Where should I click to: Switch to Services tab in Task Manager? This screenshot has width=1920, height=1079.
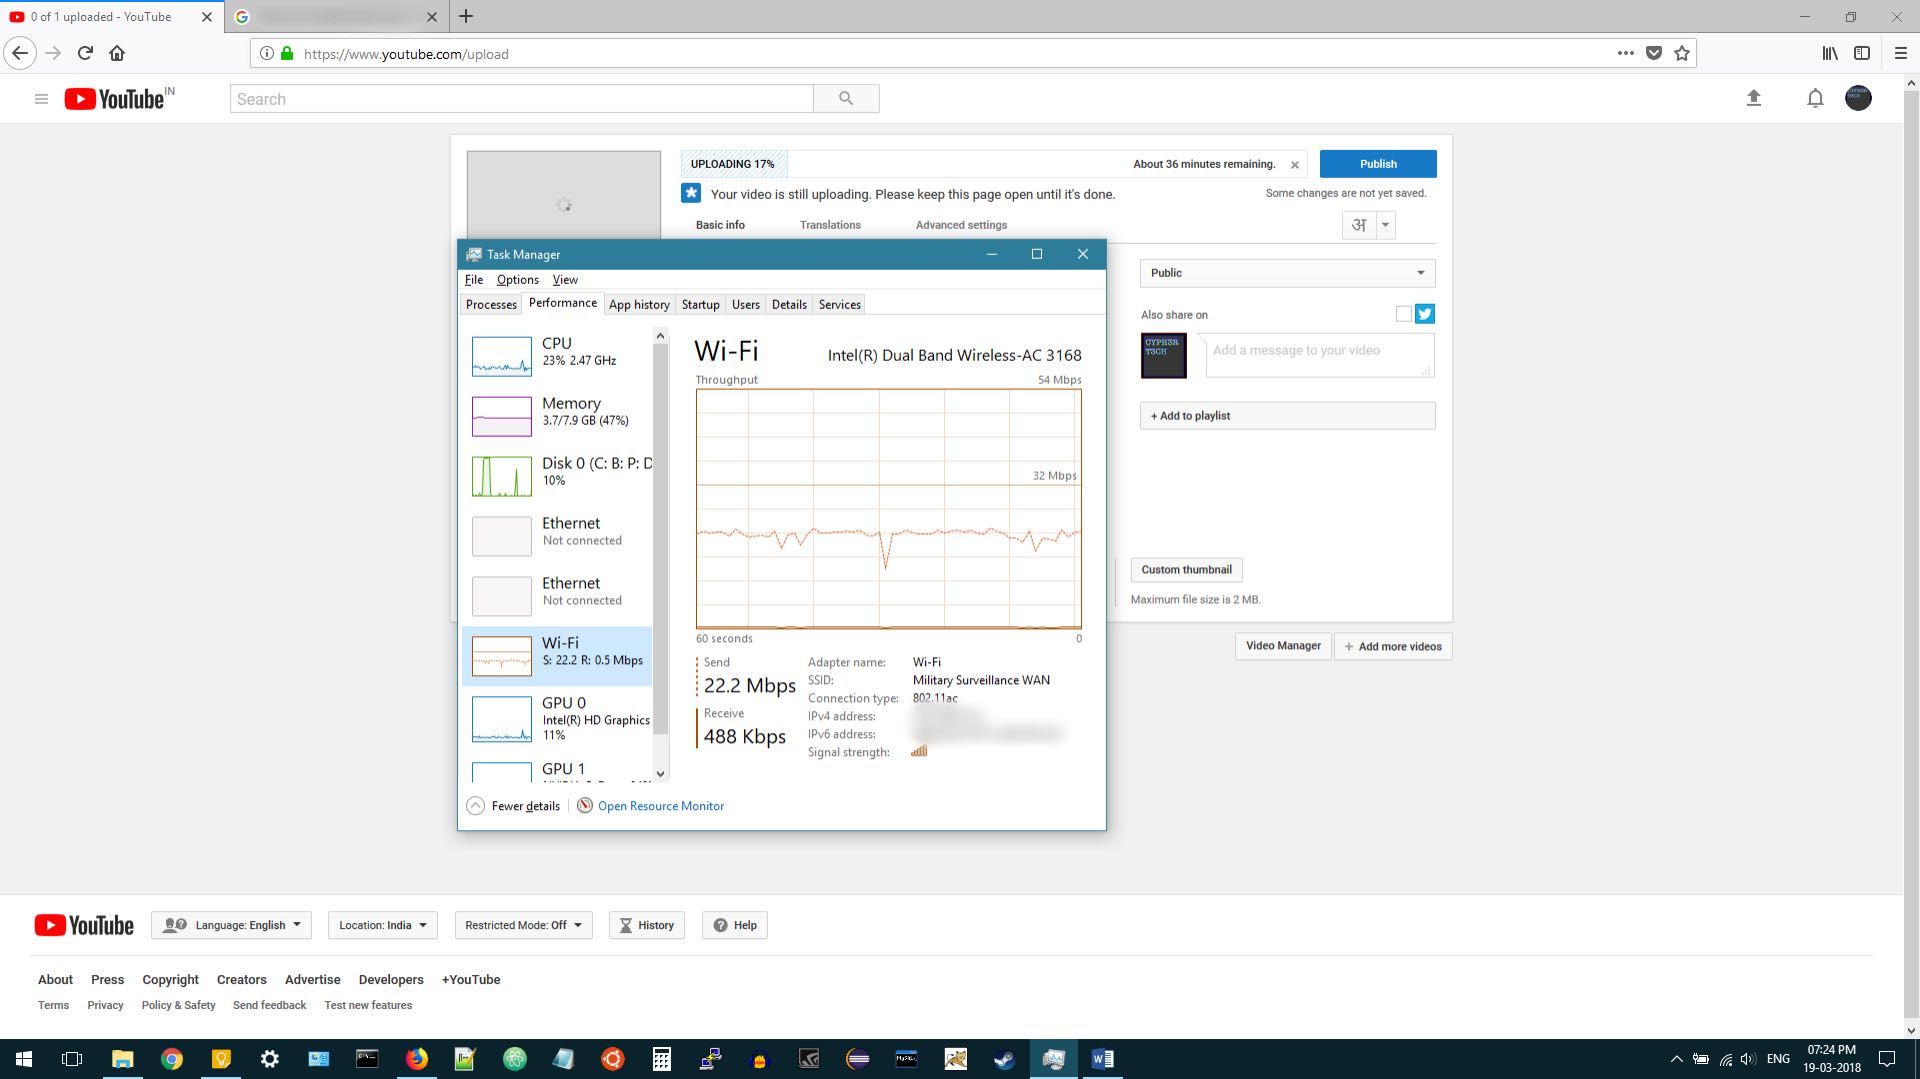pyautogui.click(x=840, y=305)
